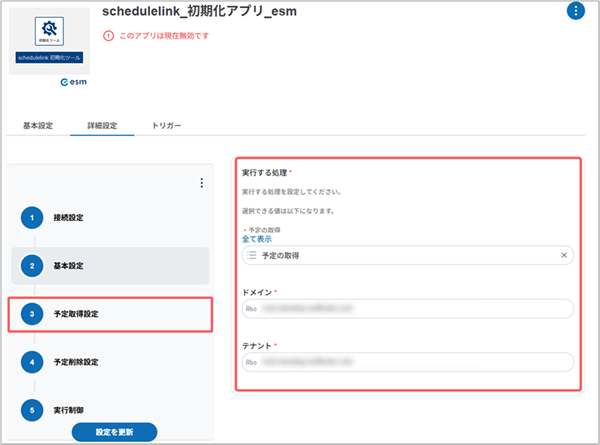The width and height of the screenshot is (600, 445).
Task: Click into the テナント input field
Action: pos(408,362)
